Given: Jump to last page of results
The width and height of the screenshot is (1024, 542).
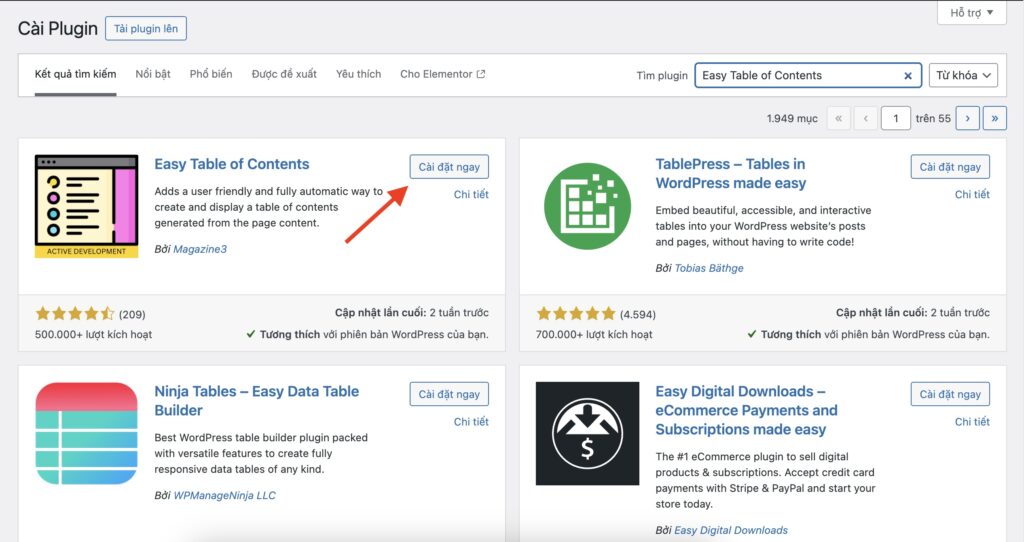Looking at the screenshot, I should [x=995, y=118].
